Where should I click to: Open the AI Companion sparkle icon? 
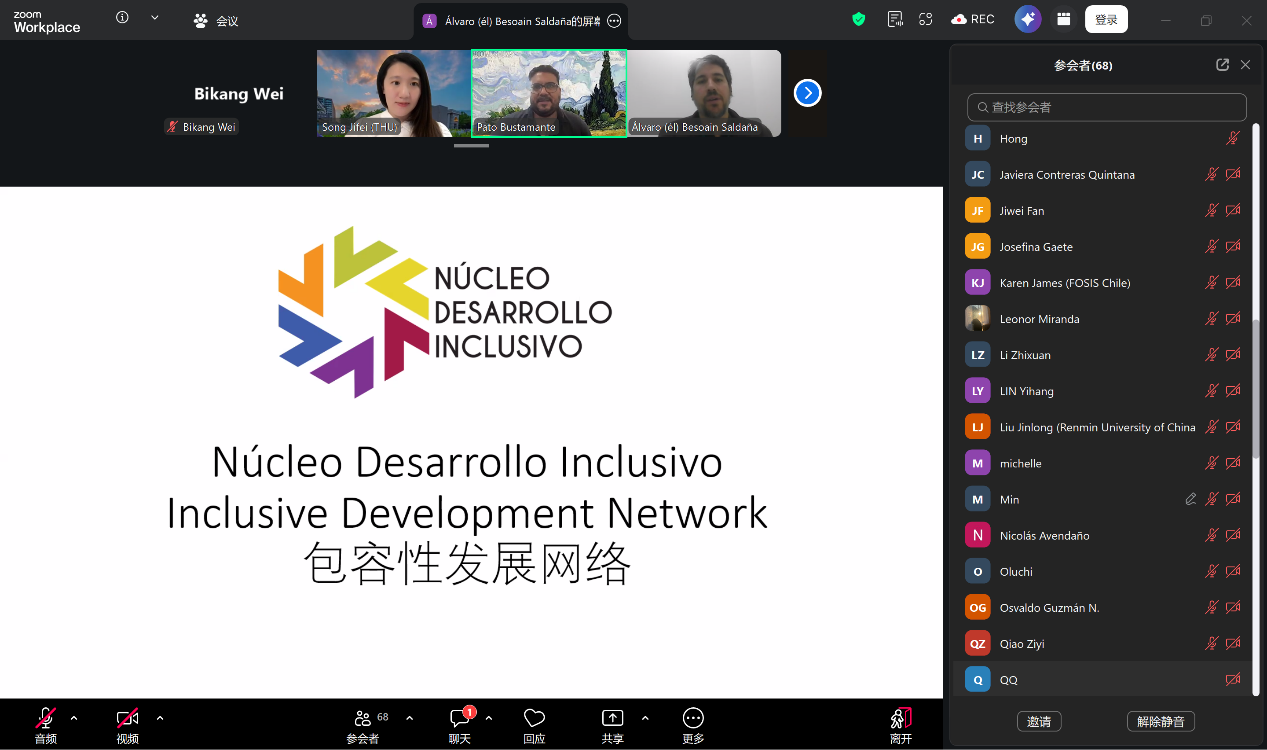[1027, 19]
